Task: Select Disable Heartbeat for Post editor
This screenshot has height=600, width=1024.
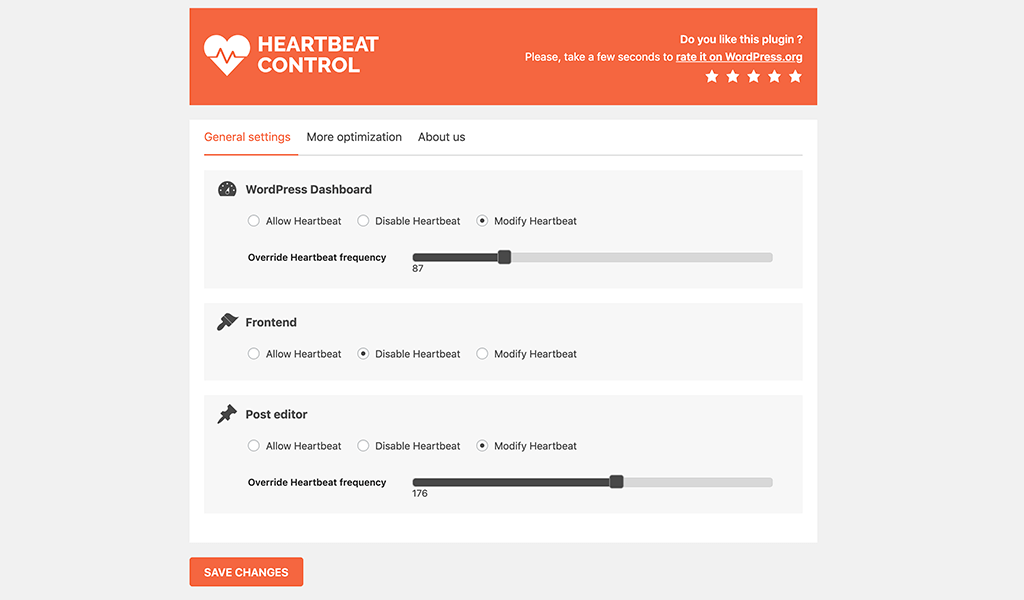Action: [362, 445]
